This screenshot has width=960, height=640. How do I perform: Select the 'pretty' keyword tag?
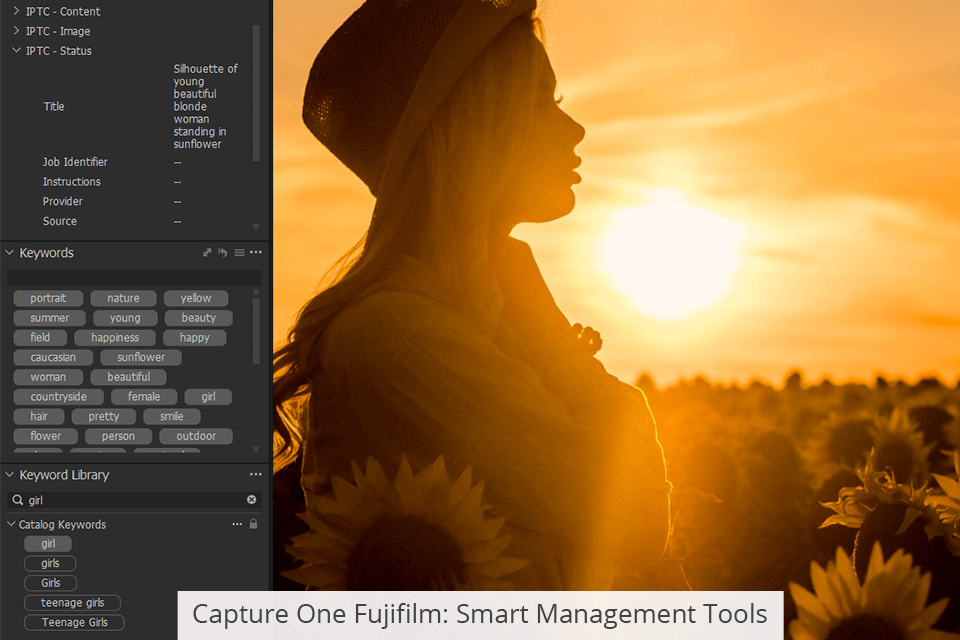tap(104, 416)
